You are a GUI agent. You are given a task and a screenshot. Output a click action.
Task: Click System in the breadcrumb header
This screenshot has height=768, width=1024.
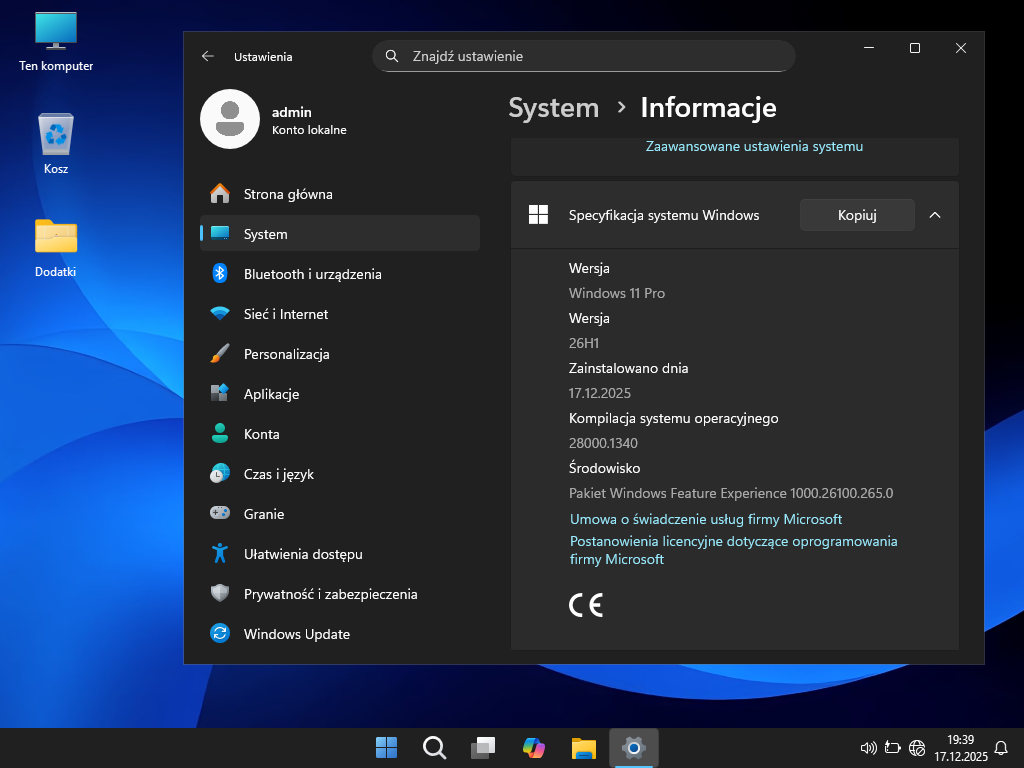tap(553, 108)
